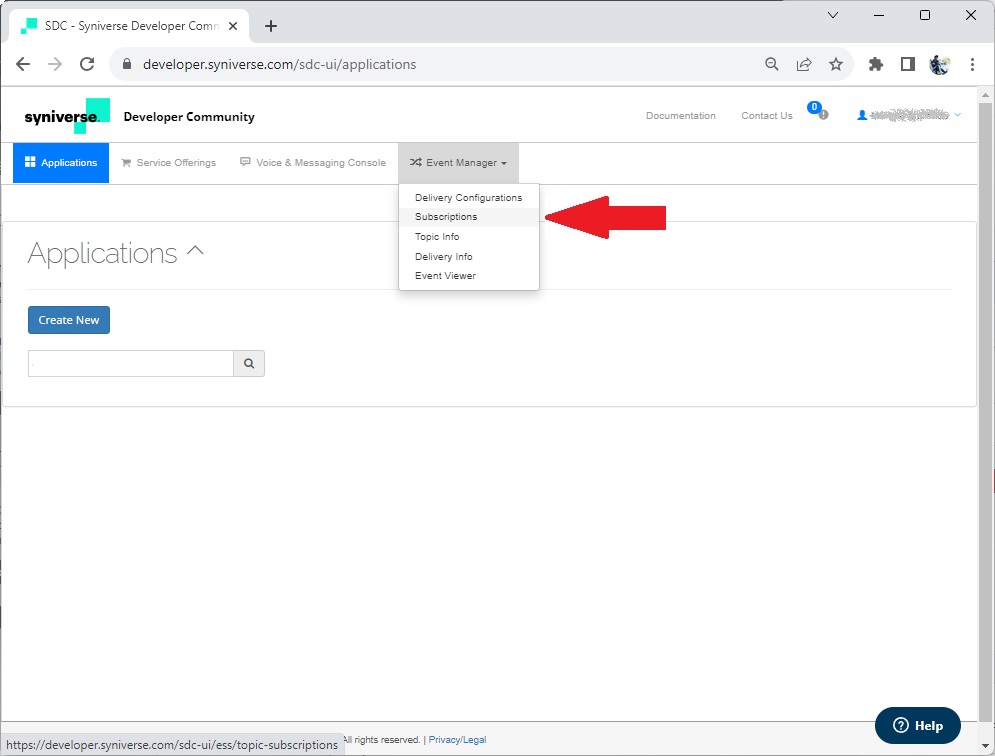995x756 pixels.
Task: Click the Syniverse logo
Action: 67,116
